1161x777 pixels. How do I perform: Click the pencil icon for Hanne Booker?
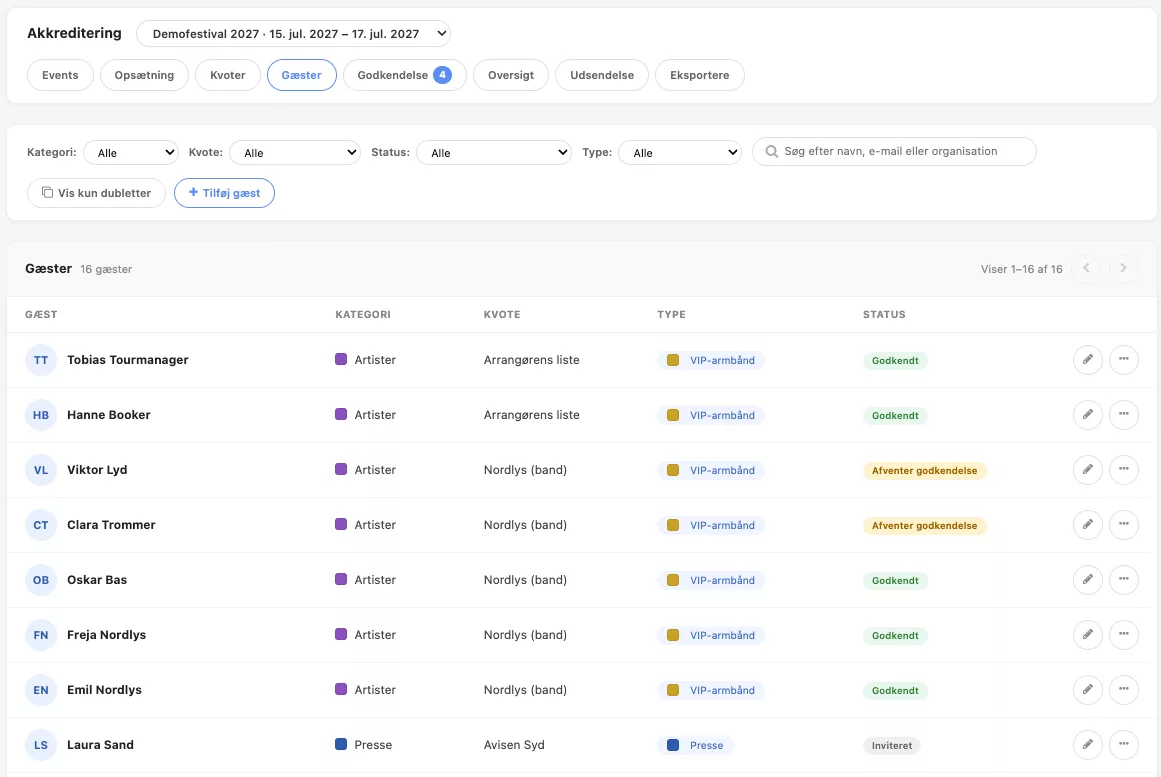coord(1088,415)
